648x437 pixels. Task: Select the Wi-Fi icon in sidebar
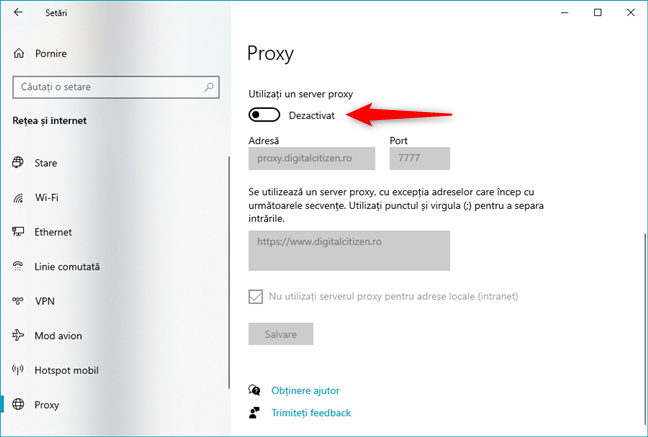(x=18, y=198)
